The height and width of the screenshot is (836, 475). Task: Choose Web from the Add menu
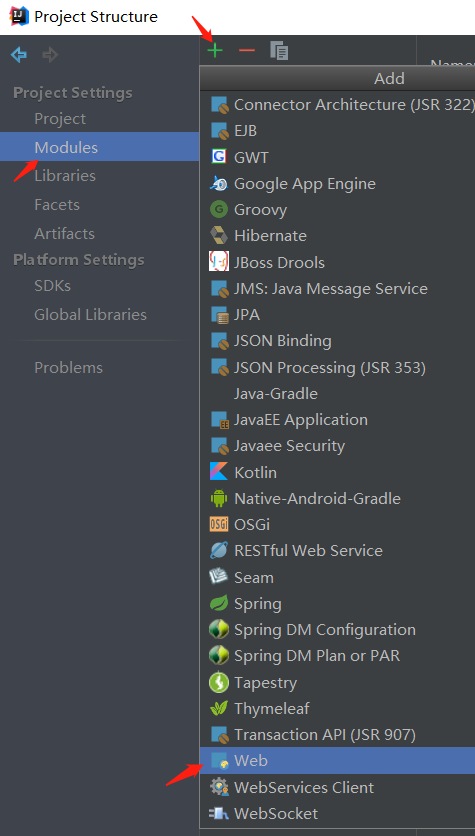point(337,761)
